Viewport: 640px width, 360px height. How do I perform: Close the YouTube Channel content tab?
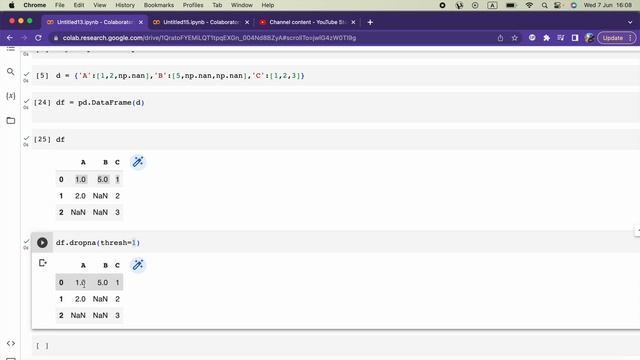point(353,22)
